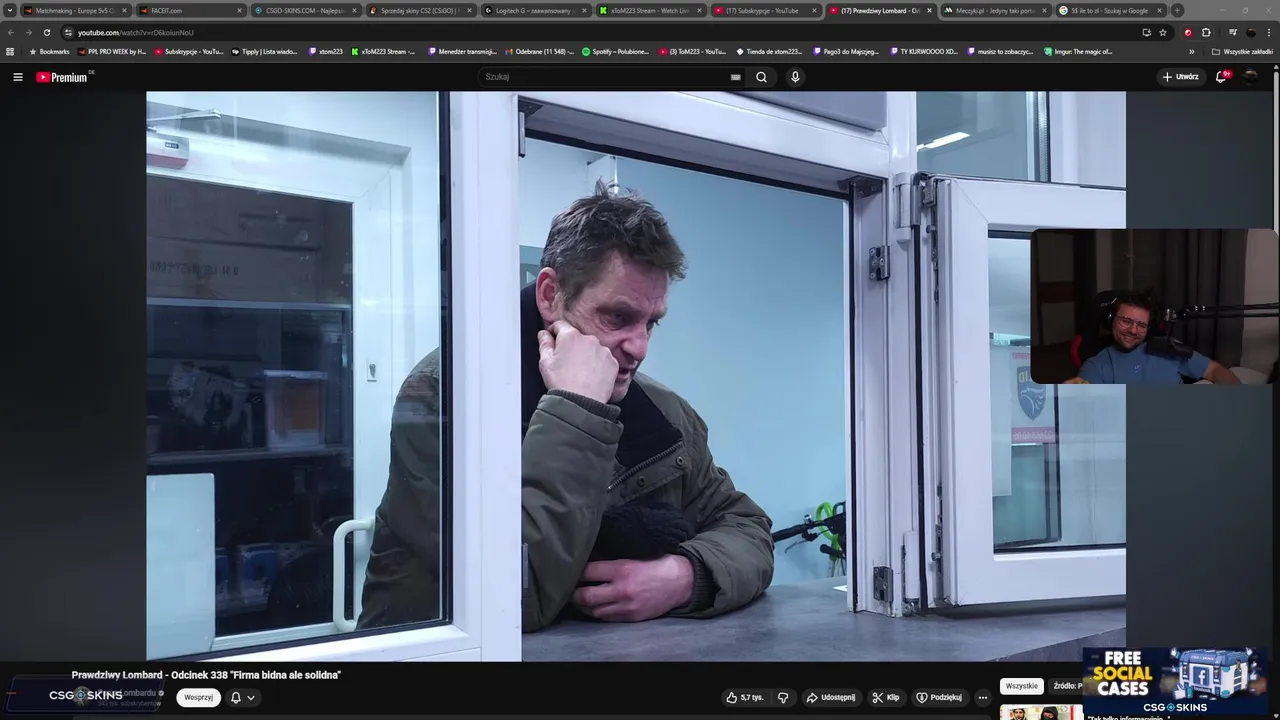
Task: Start voice search with microphone
Action: click(x=795, y=77)
